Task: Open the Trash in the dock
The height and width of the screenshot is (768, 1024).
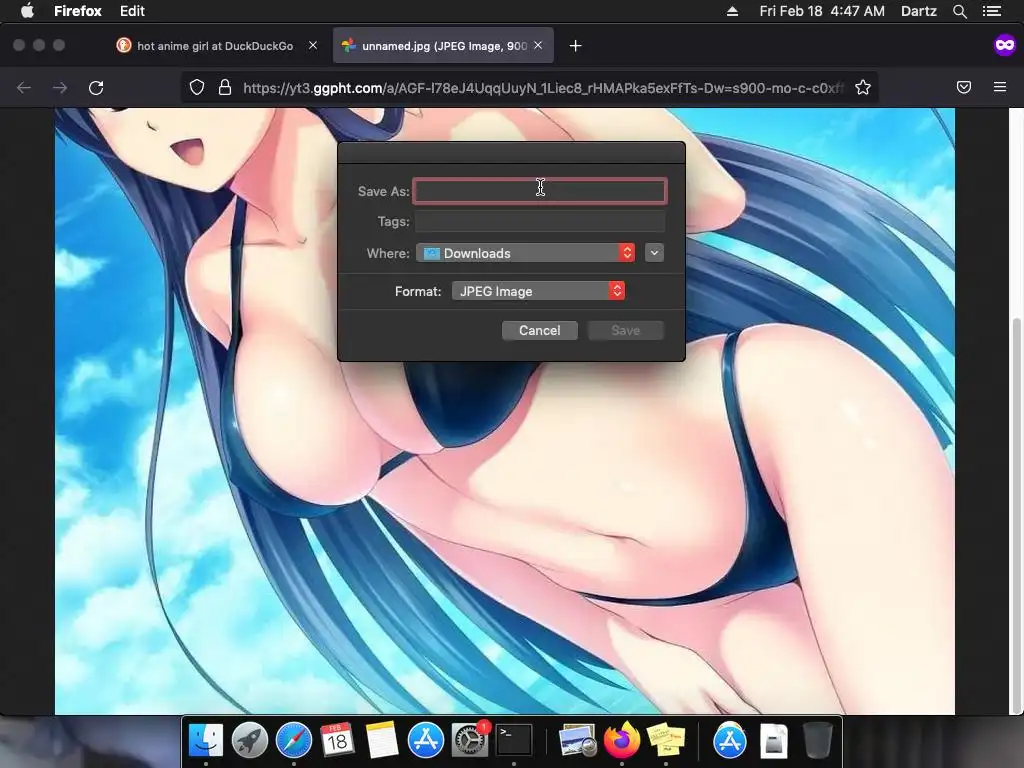Action: [817, 741]
